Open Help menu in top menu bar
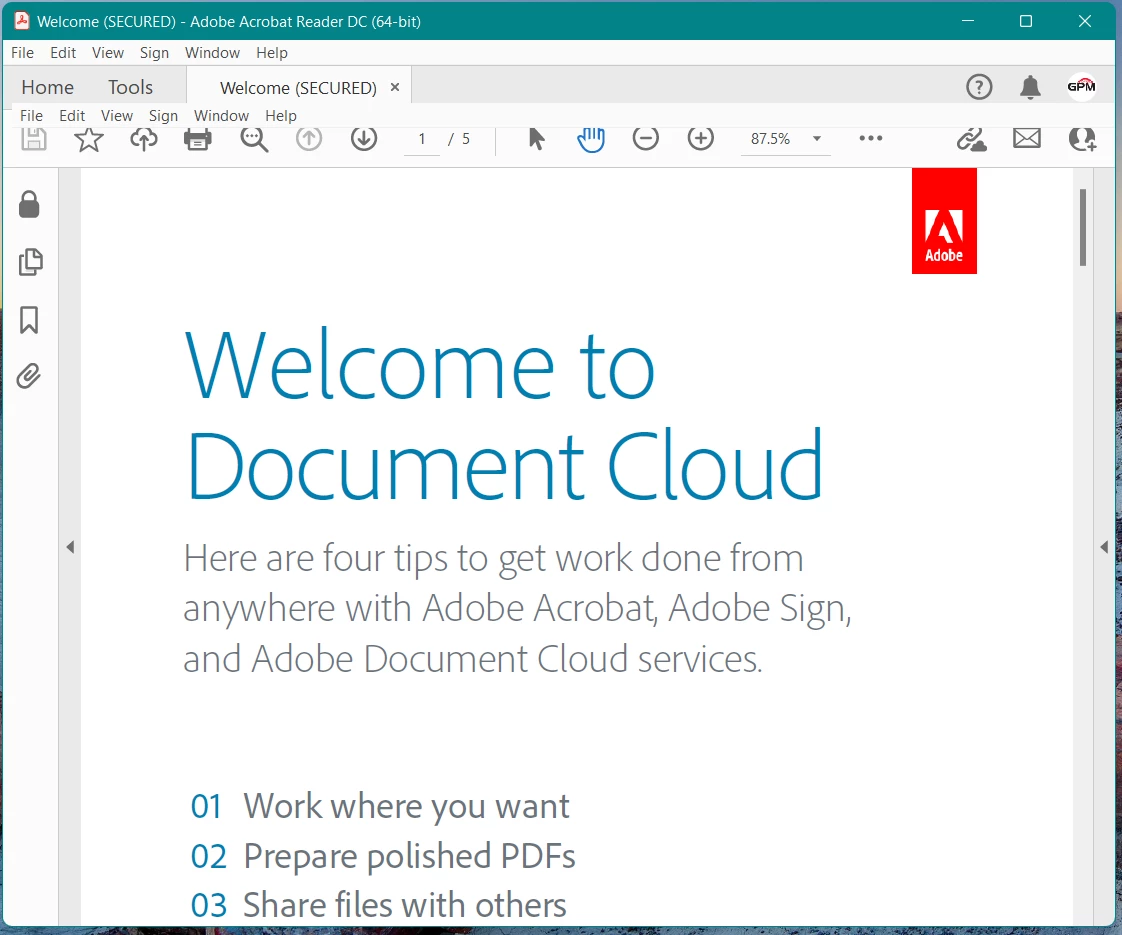Image resolution: width=1122 pixels, height=935 pixels. [272, 53]
